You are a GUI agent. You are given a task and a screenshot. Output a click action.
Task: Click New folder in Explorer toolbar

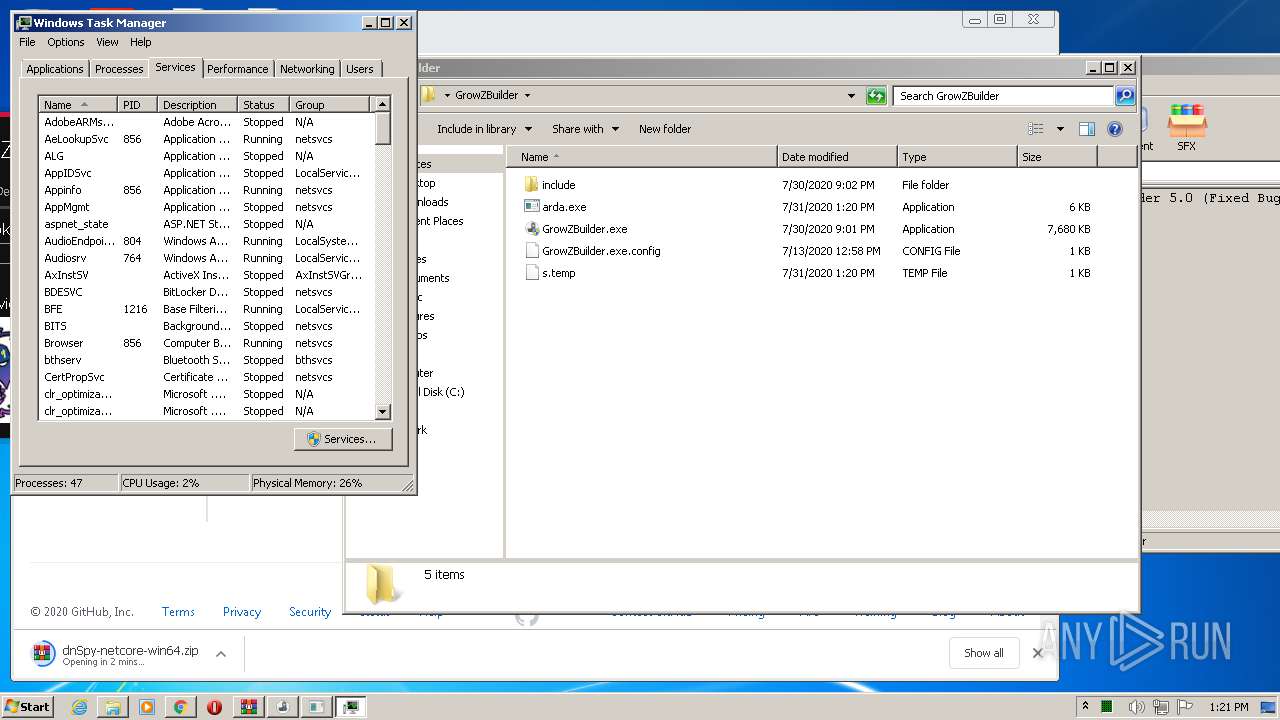click(x=665, y=129)
